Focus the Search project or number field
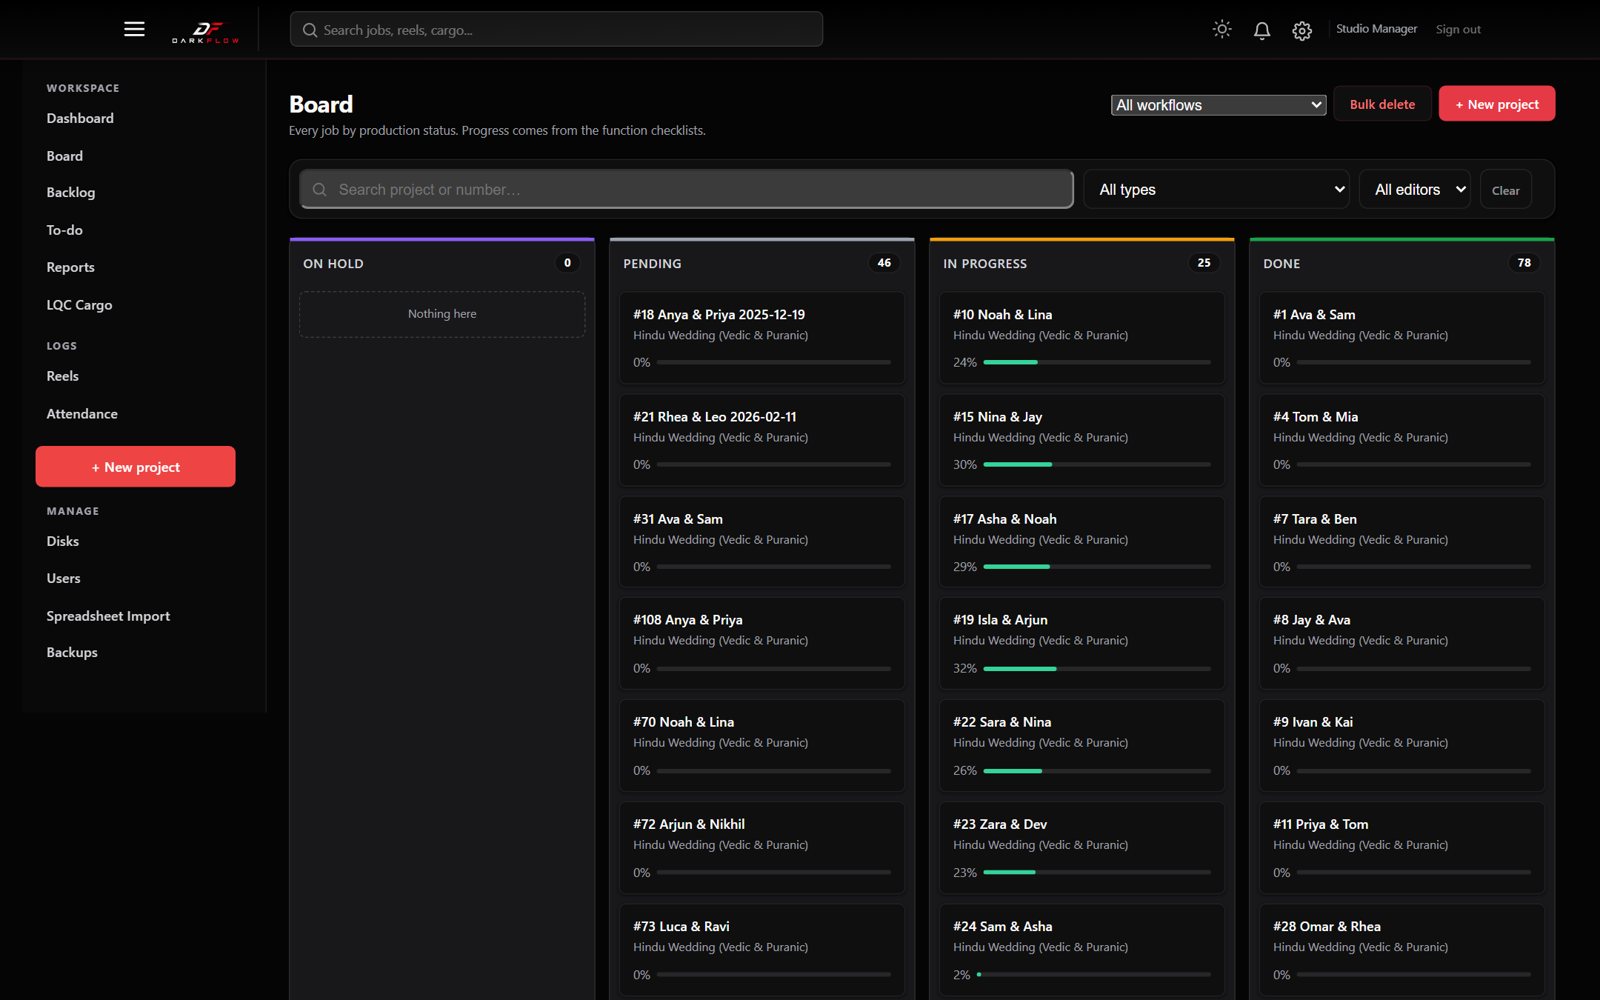Viewport: 1600px width, 1000px height. (x=686, y=189)
